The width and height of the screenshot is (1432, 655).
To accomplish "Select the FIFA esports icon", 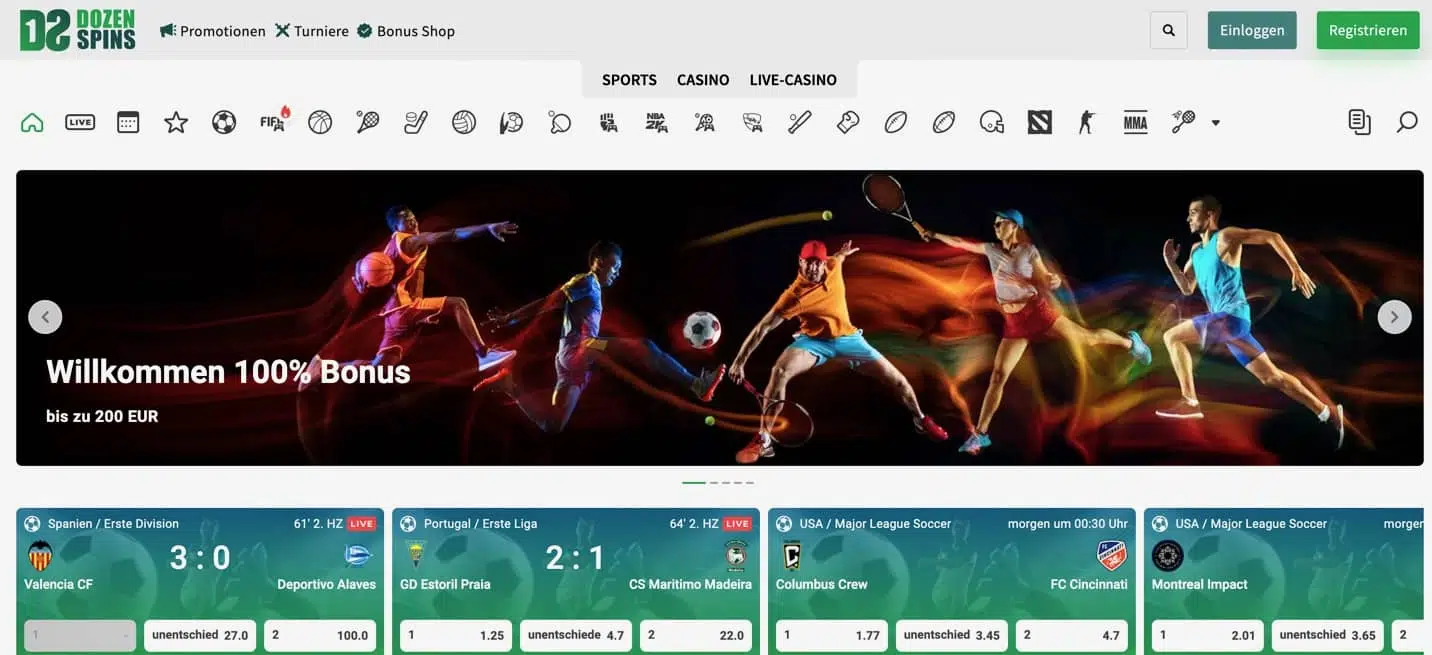I will click(x=273, y=121).
